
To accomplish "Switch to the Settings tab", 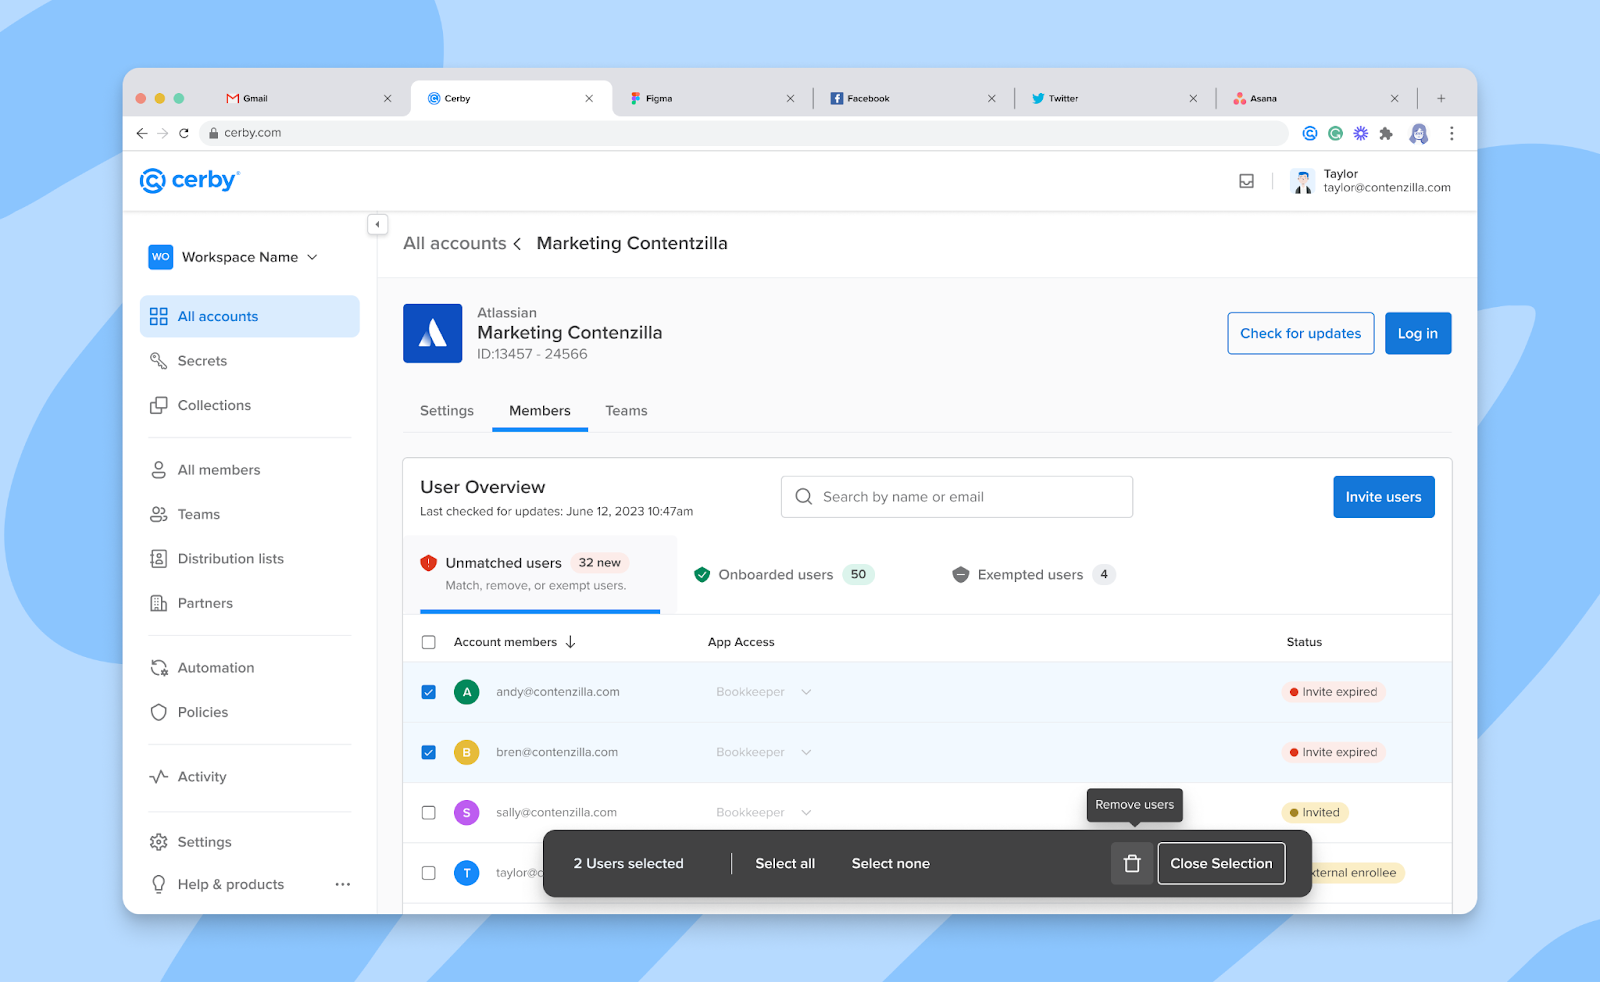I will [x=447, y=411].
